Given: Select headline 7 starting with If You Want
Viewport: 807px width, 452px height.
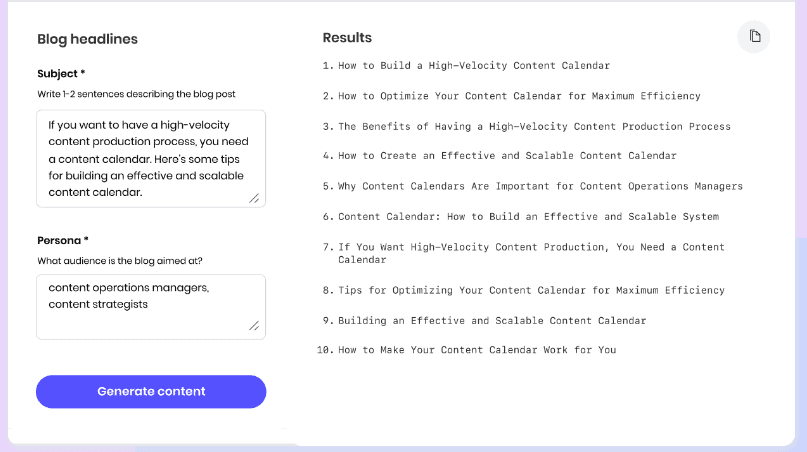Looking at the screenshot, I should click(531, 253).
